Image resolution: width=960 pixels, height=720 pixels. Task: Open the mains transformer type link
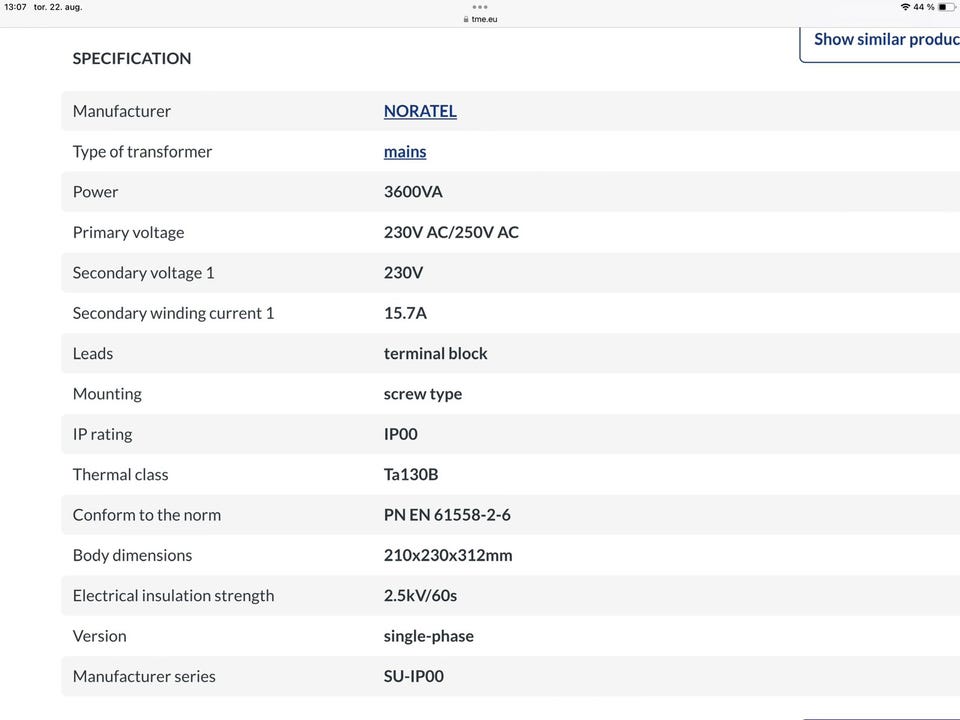pos(405,151)
